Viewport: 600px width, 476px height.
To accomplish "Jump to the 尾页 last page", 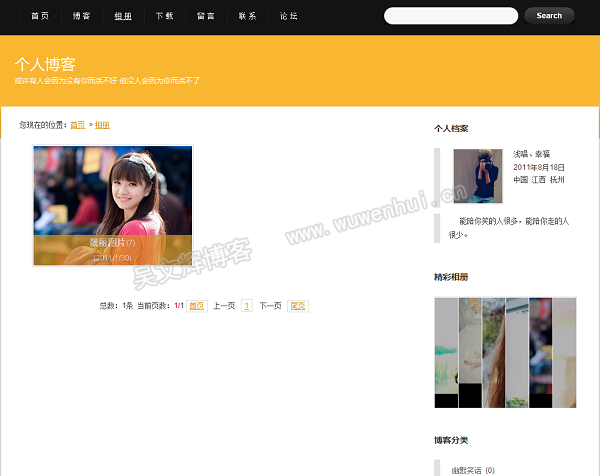I will [298, 306].
